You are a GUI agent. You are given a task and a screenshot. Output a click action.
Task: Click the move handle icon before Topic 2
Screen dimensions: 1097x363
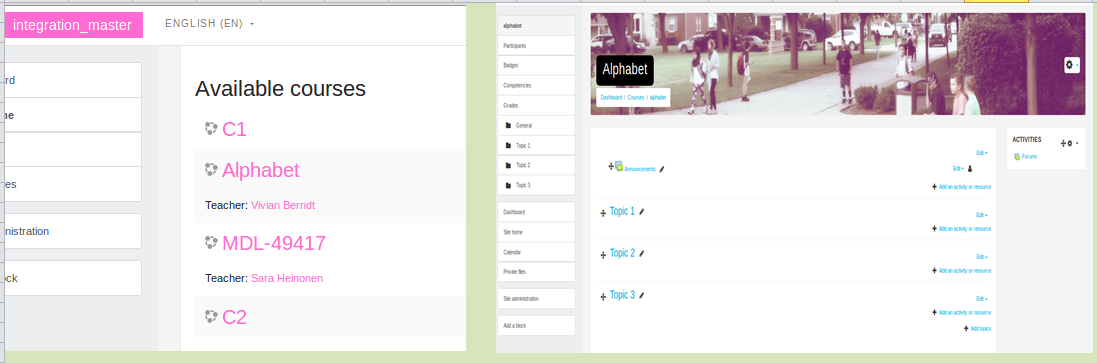pyautogui.click(x=603, y=255)
